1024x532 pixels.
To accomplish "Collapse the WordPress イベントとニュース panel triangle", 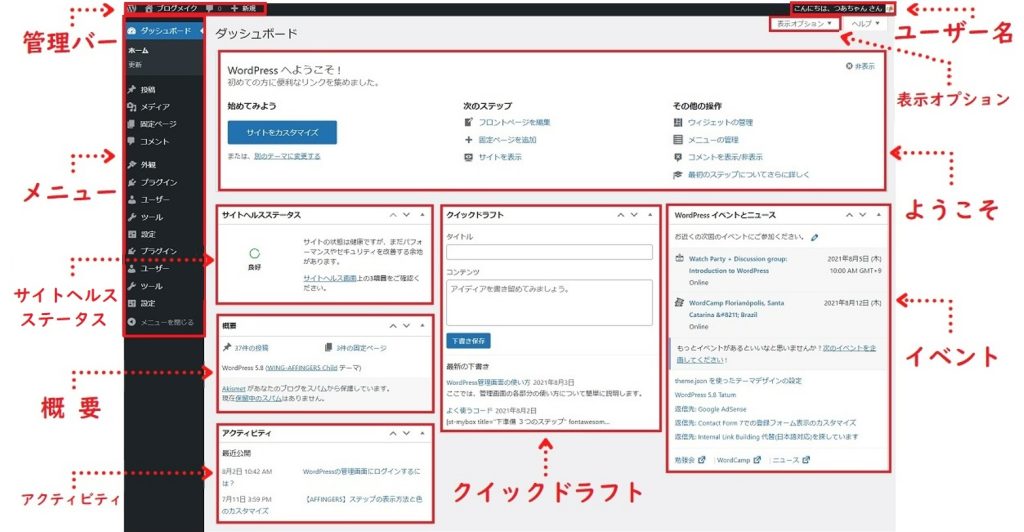I will 879,215.
